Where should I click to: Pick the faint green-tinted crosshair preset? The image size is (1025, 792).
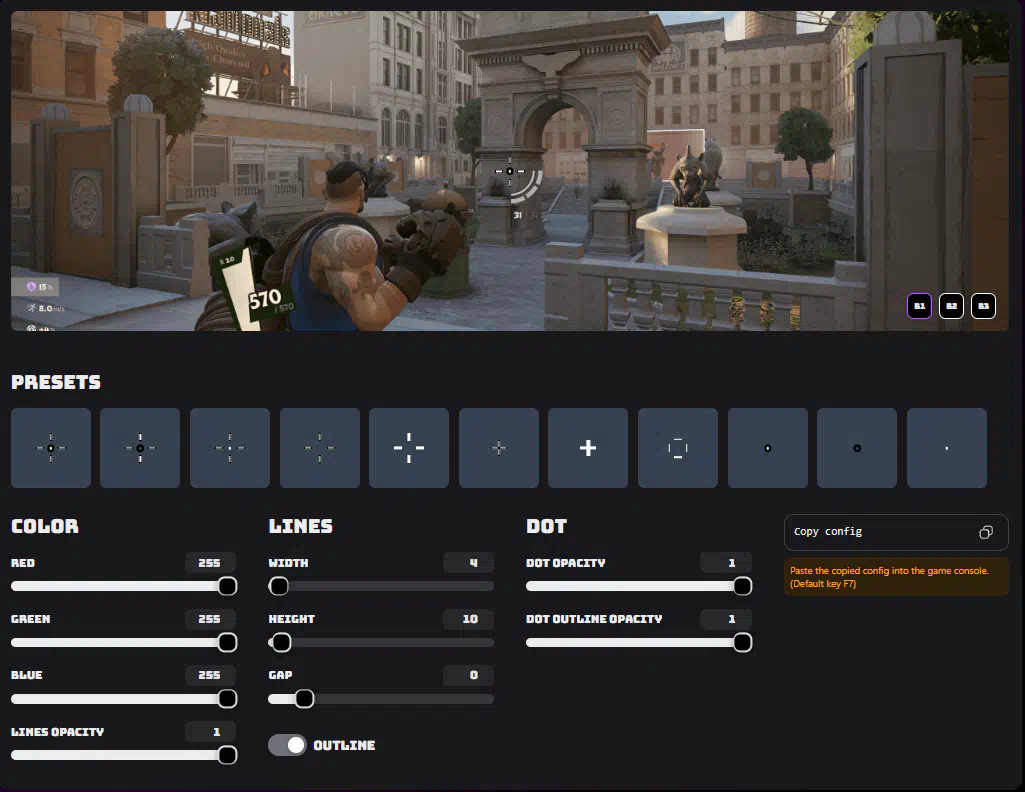pos(319,448)
